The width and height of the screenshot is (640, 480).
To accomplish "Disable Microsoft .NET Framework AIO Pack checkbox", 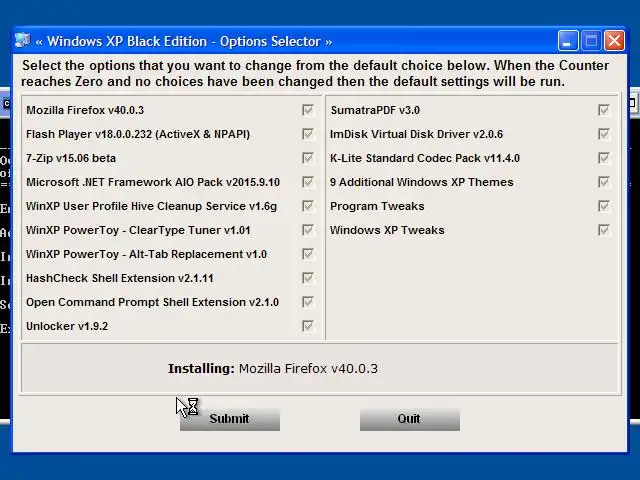I will (x=308, y=182).
